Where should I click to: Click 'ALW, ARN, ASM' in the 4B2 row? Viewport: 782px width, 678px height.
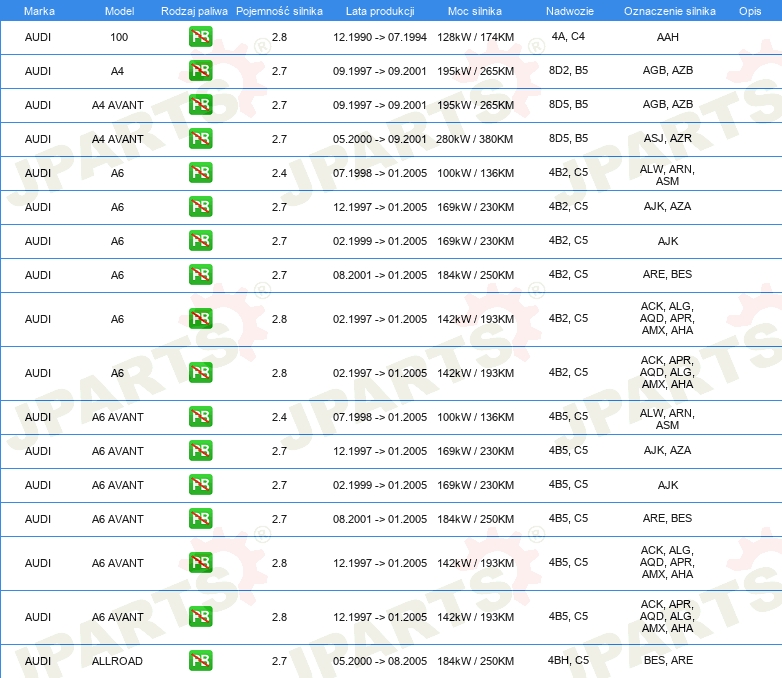667,175
